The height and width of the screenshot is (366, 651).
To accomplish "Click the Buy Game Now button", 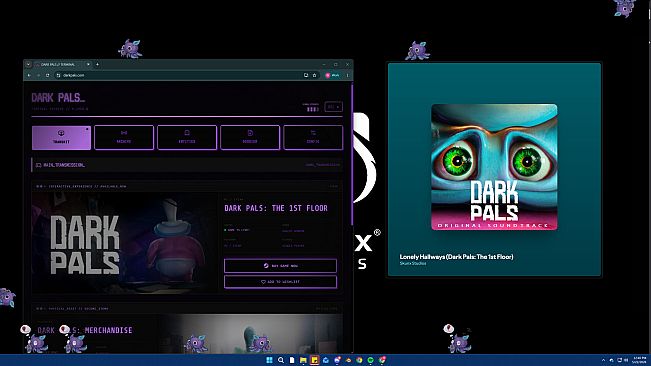I will click(280, 266).
